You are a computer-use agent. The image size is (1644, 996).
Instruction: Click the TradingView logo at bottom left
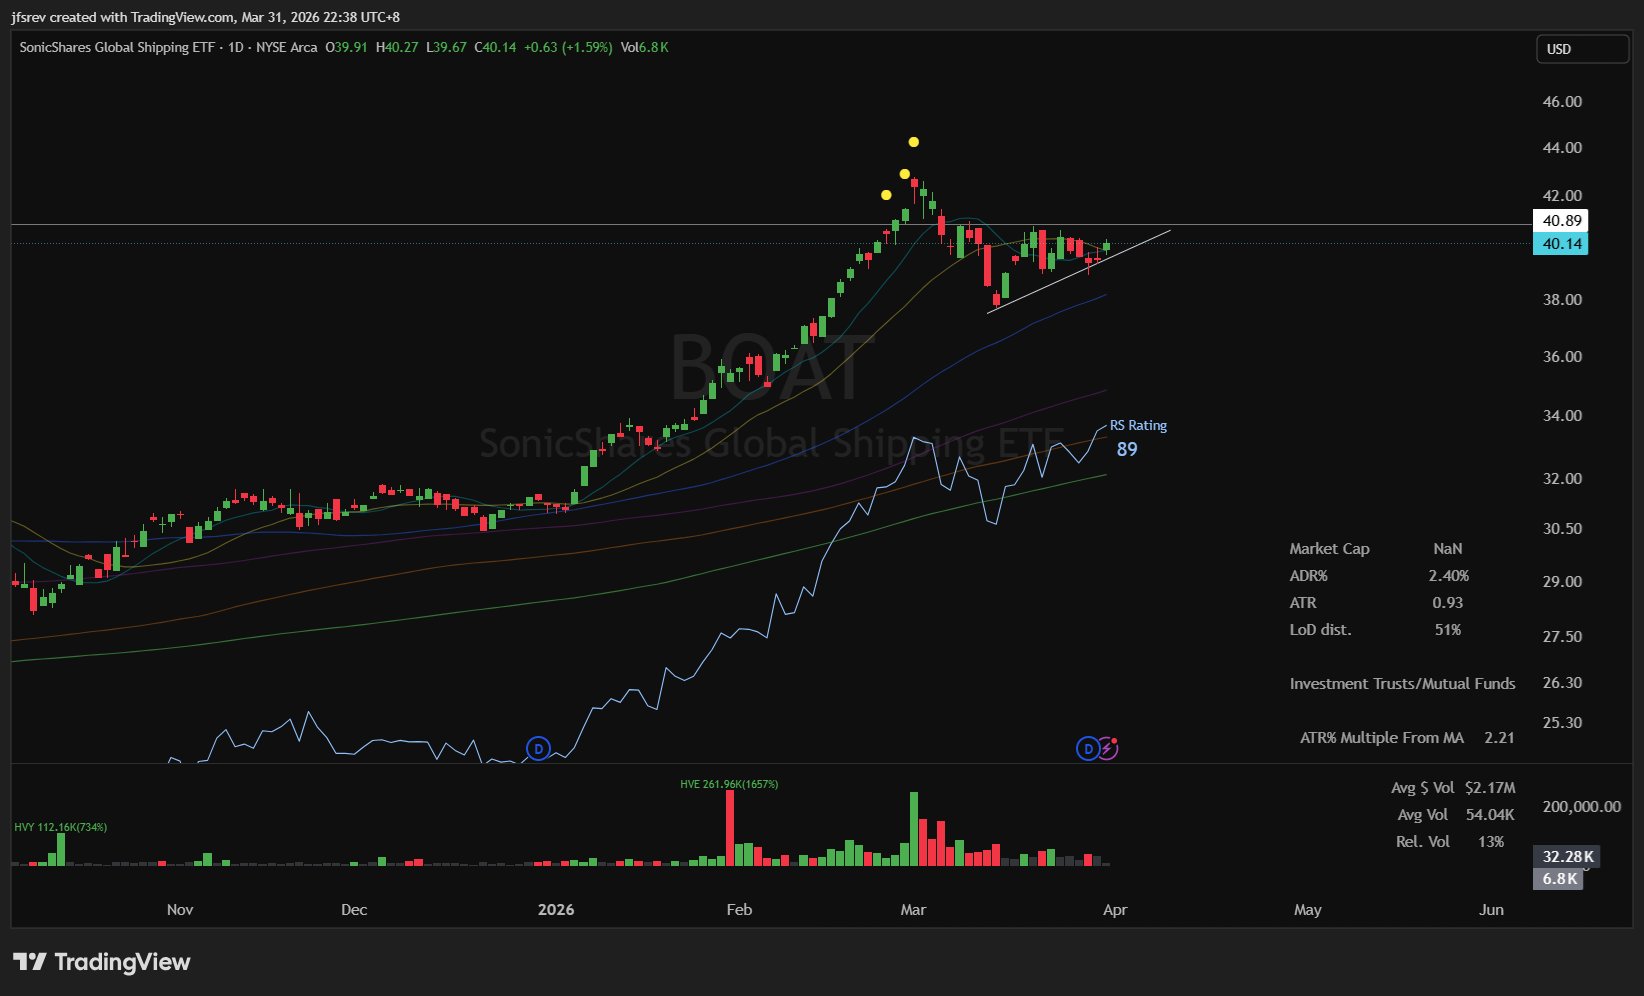(101, 962)
